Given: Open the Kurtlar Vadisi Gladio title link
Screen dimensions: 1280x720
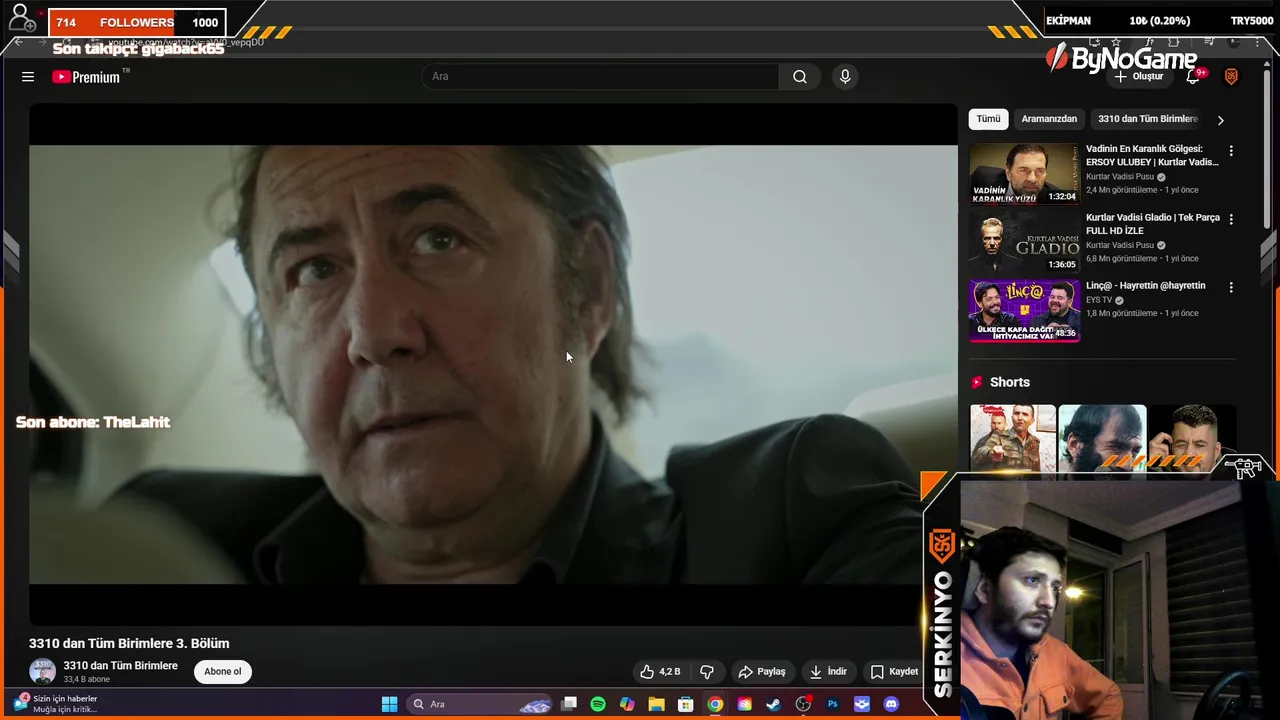Looking at the screenshot, I should click(1153, 224).
